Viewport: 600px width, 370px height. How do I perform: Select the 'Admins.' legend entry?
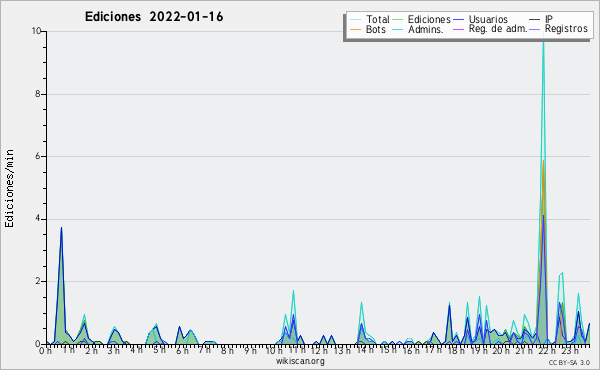(x=426, y=29)
